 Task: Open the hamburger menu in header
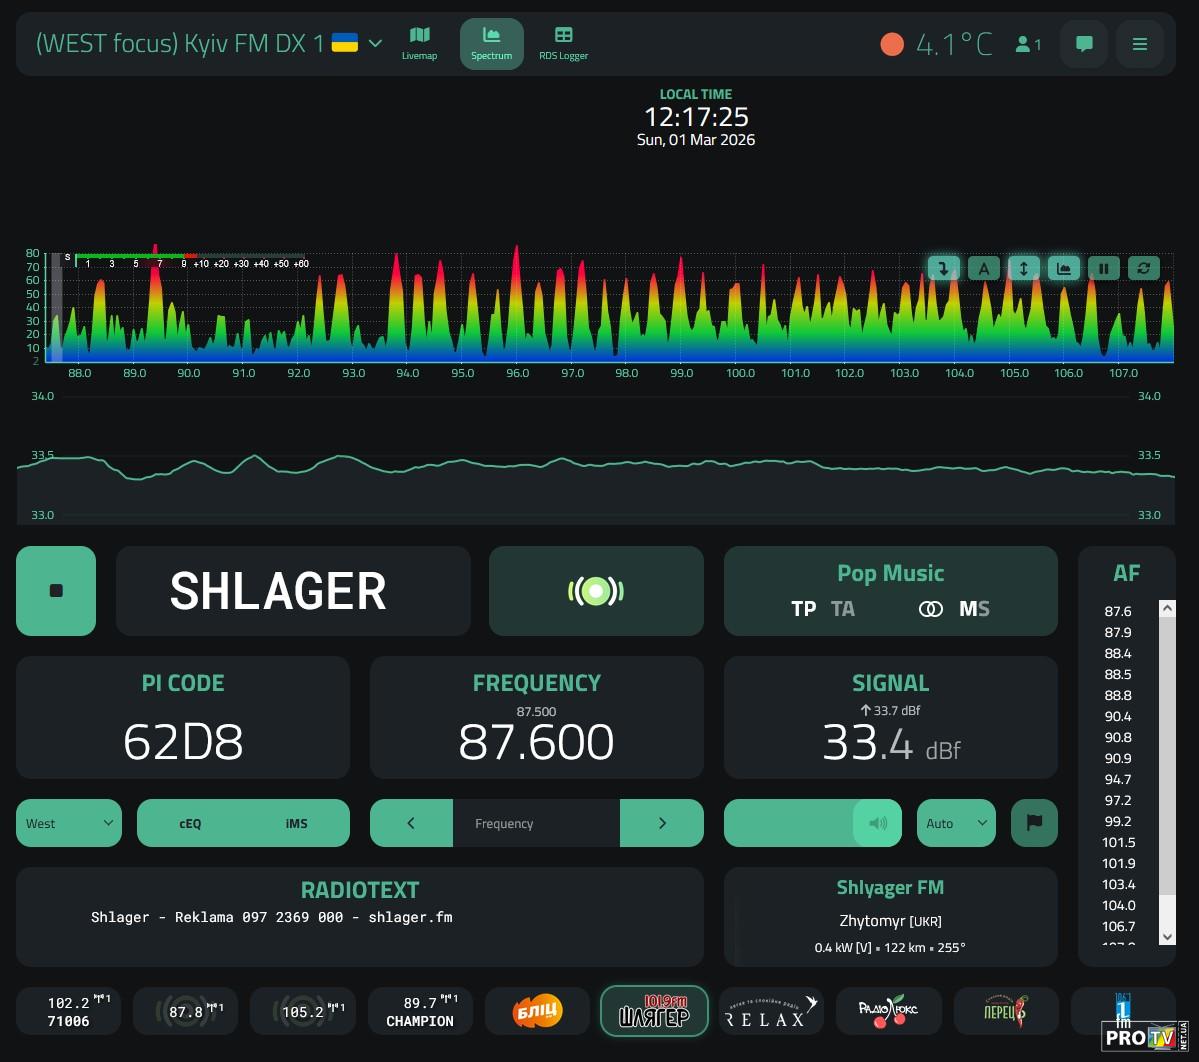pos(1139,44)
